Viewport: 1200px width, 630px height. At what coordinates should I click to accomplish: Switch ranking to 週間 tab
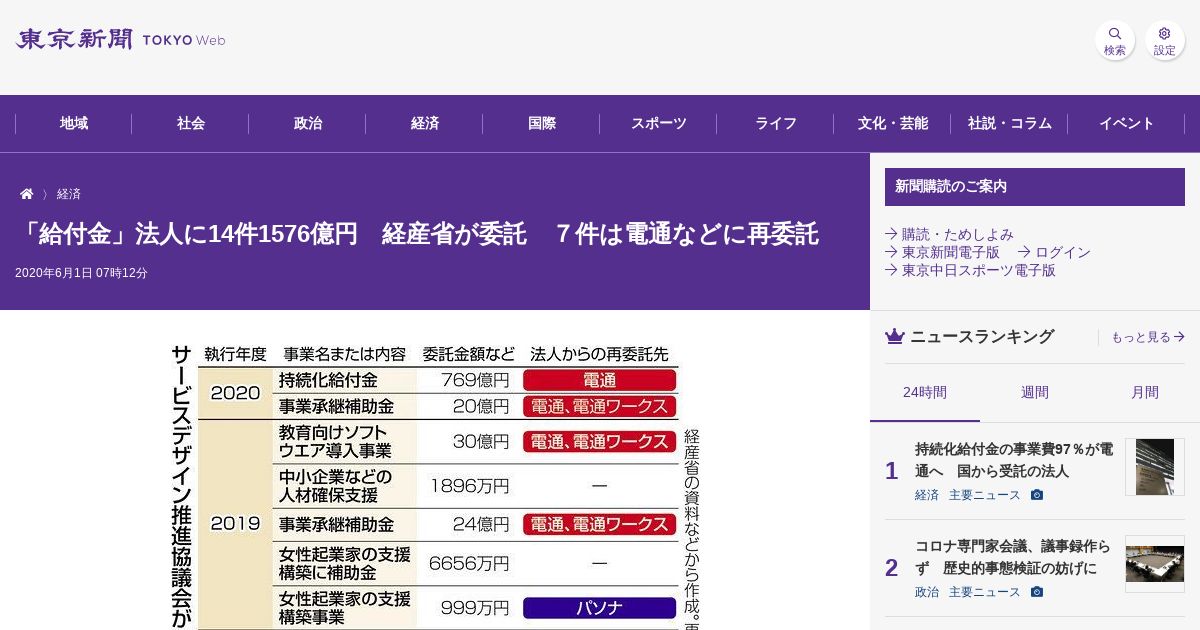click(1035, 392)
